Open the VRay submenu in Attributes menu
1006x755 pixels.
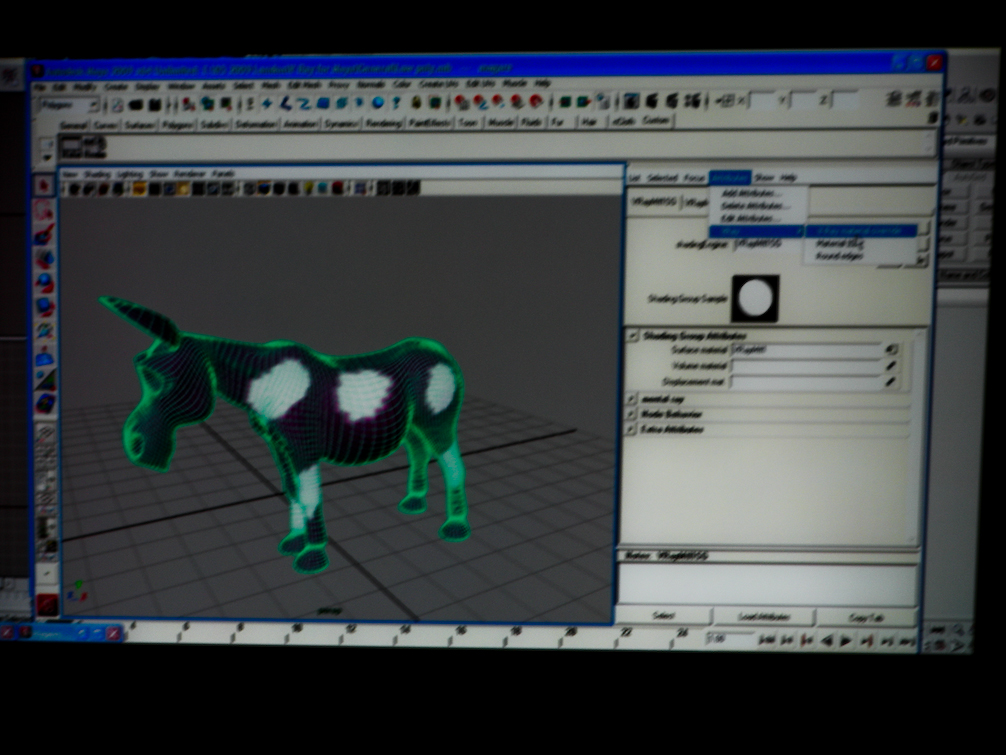tap(757, 232)
